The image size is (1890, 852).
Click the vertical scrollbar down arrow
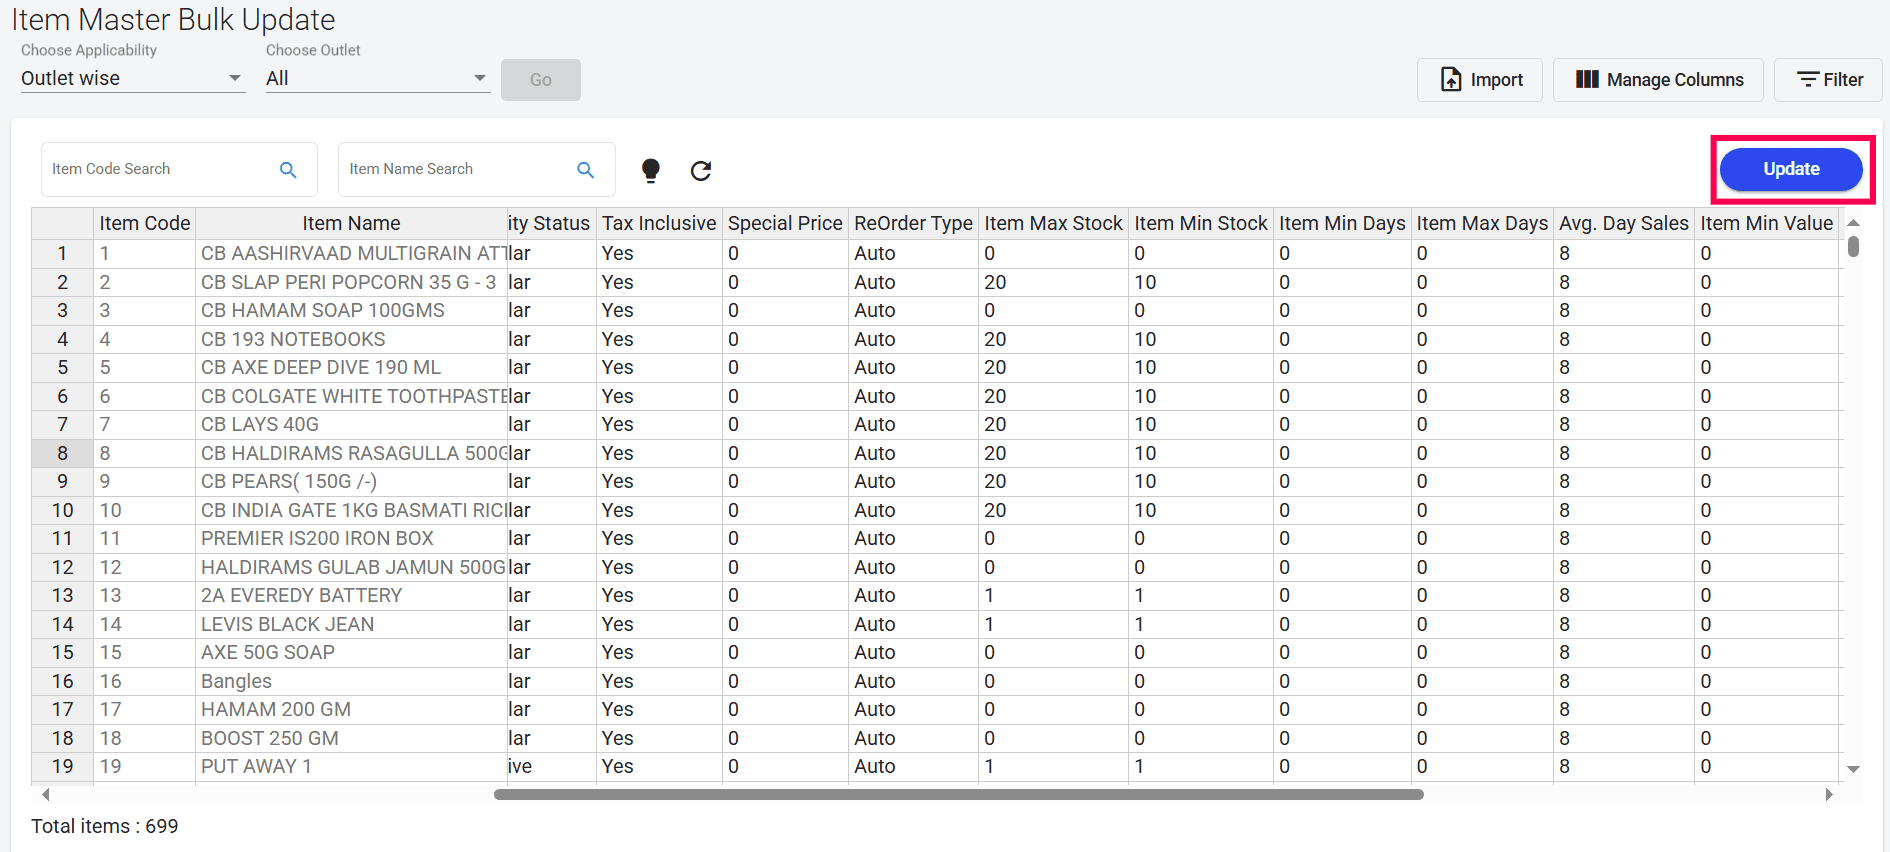(x=1853, y=769)
